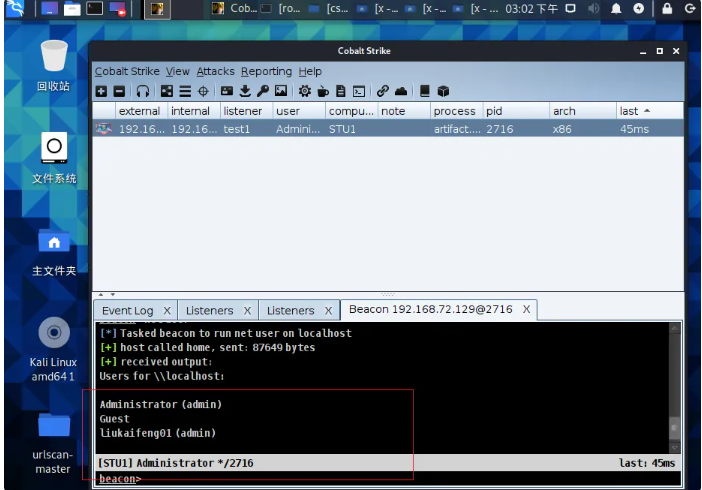This screenshot has width=702, height=490.
Task: Click the beacon> command input field
Action: tap(388, 478)
